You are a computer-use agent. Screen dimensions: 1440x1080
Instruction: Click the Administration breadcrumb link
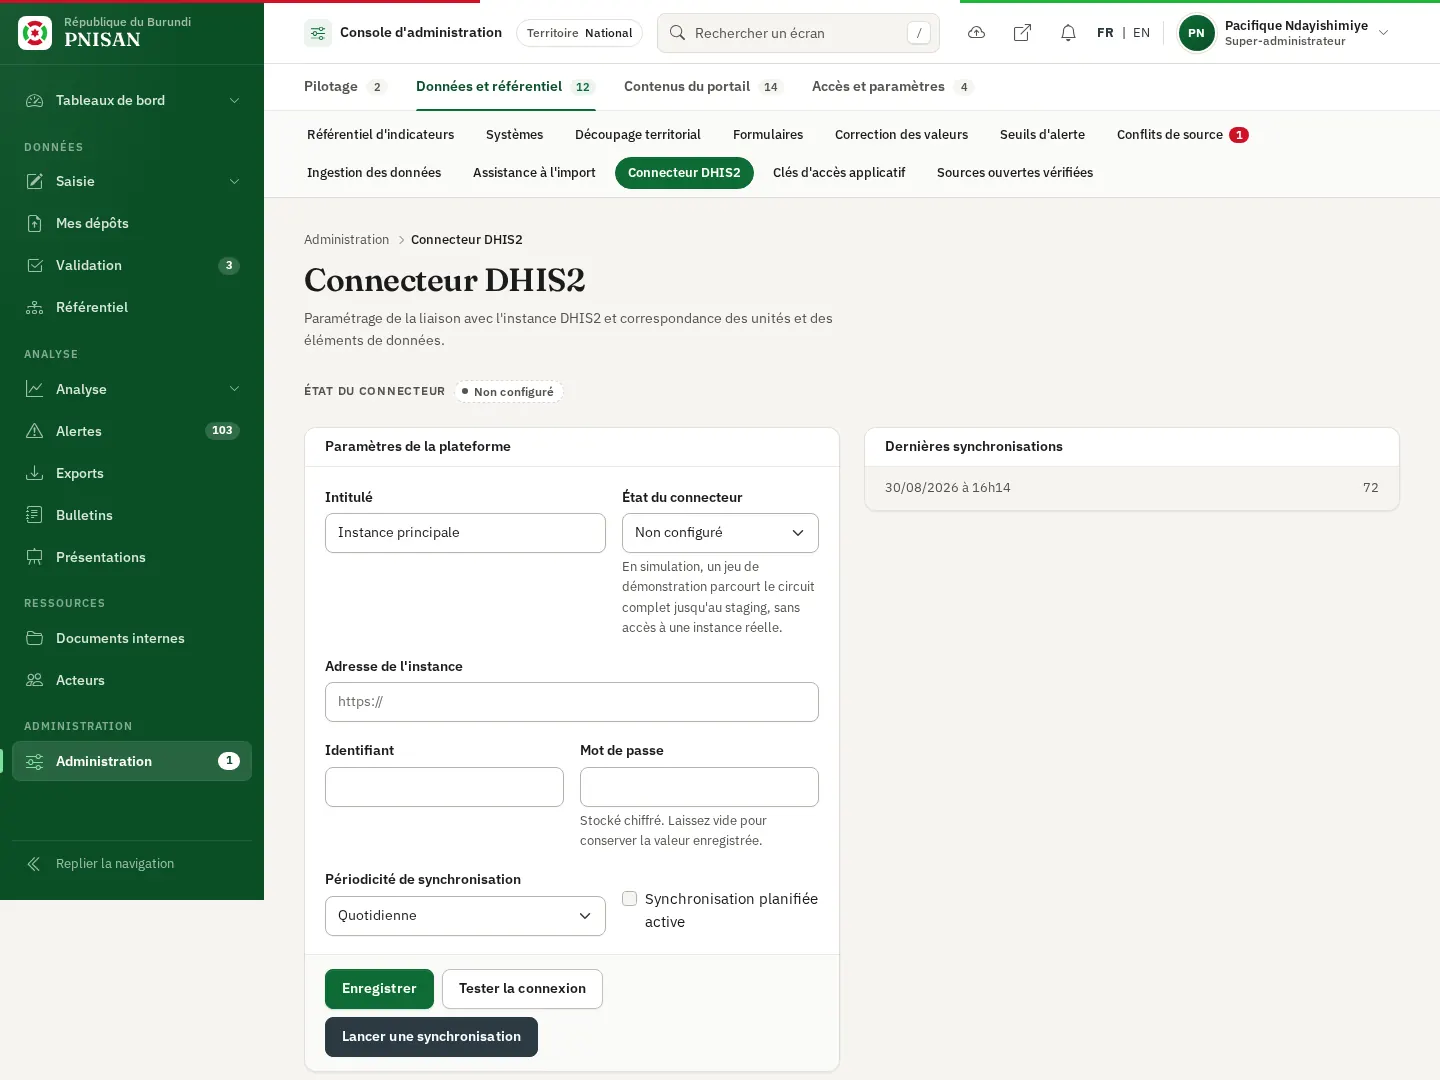[346, 240]
